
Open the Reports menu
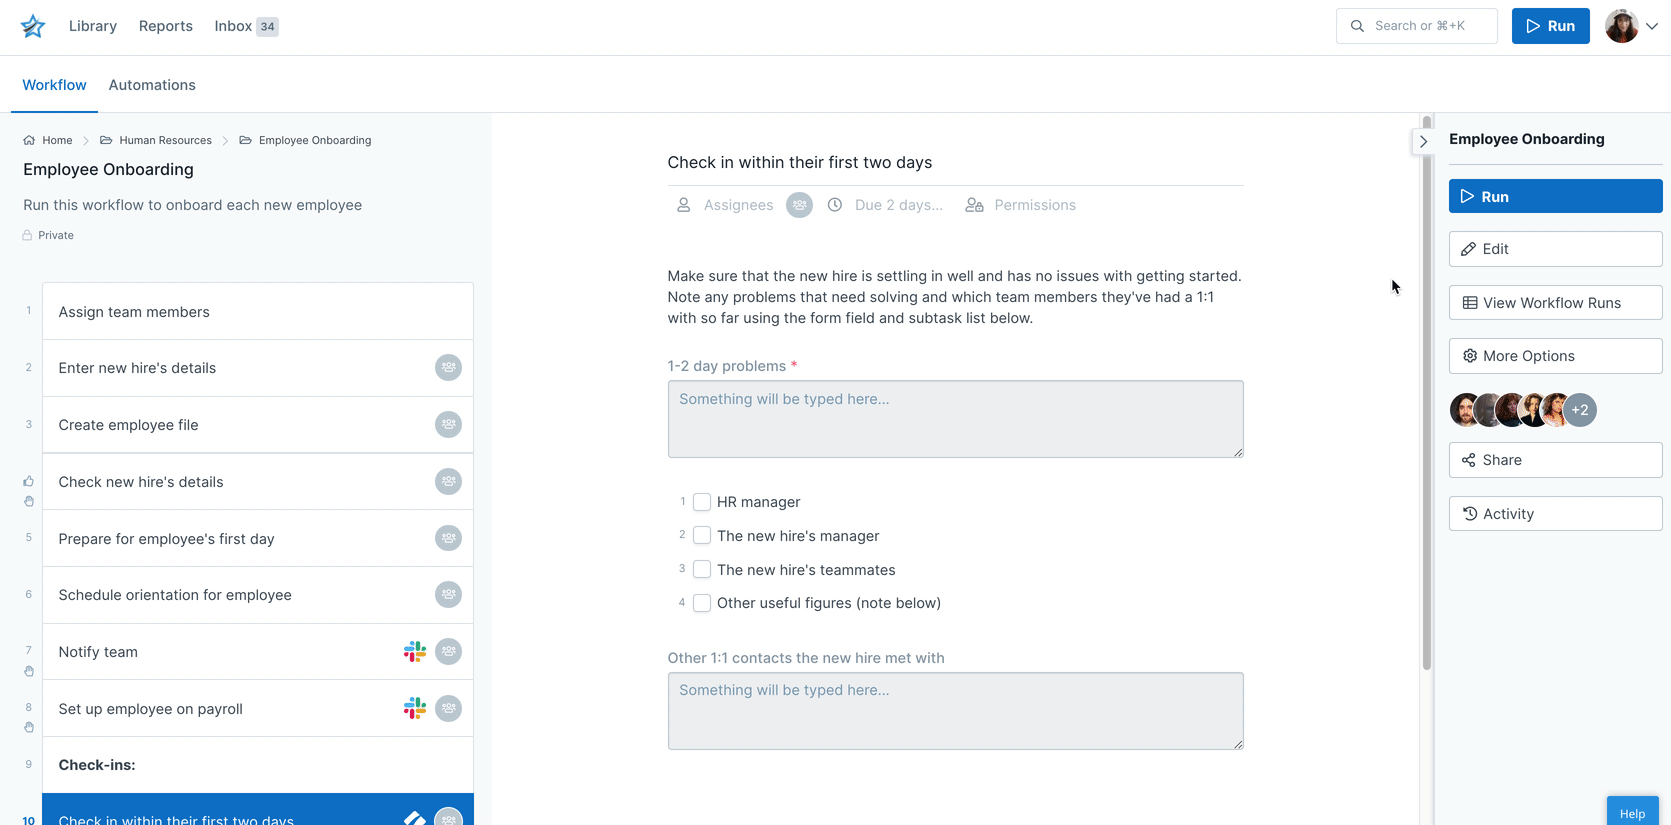[166, 26]
